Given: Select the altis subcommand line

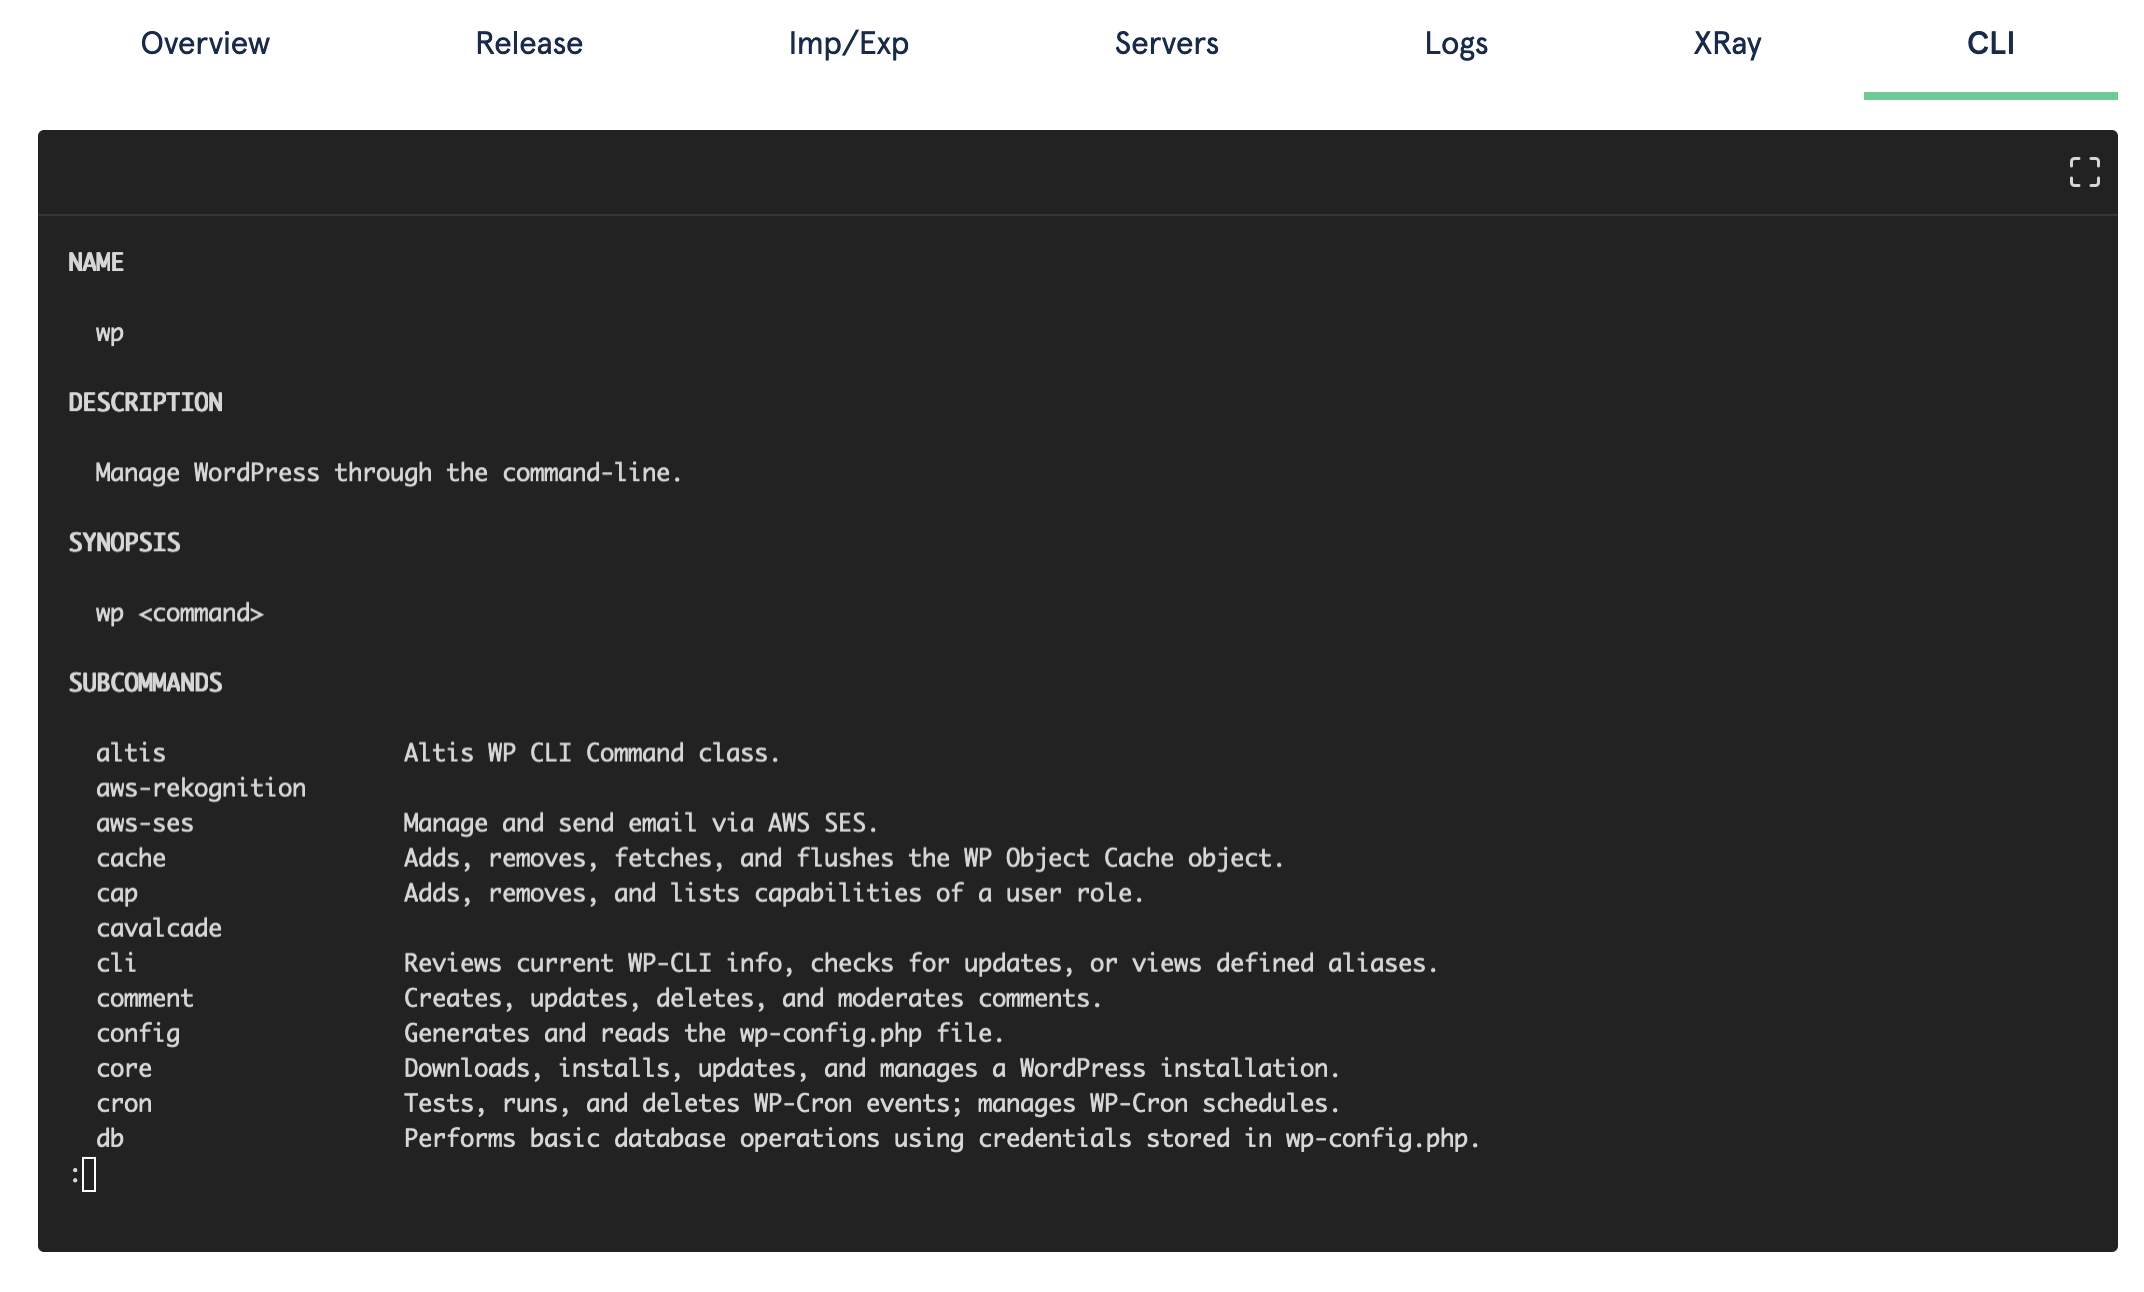Looking at the screenshot, I should tap(131, 752).
